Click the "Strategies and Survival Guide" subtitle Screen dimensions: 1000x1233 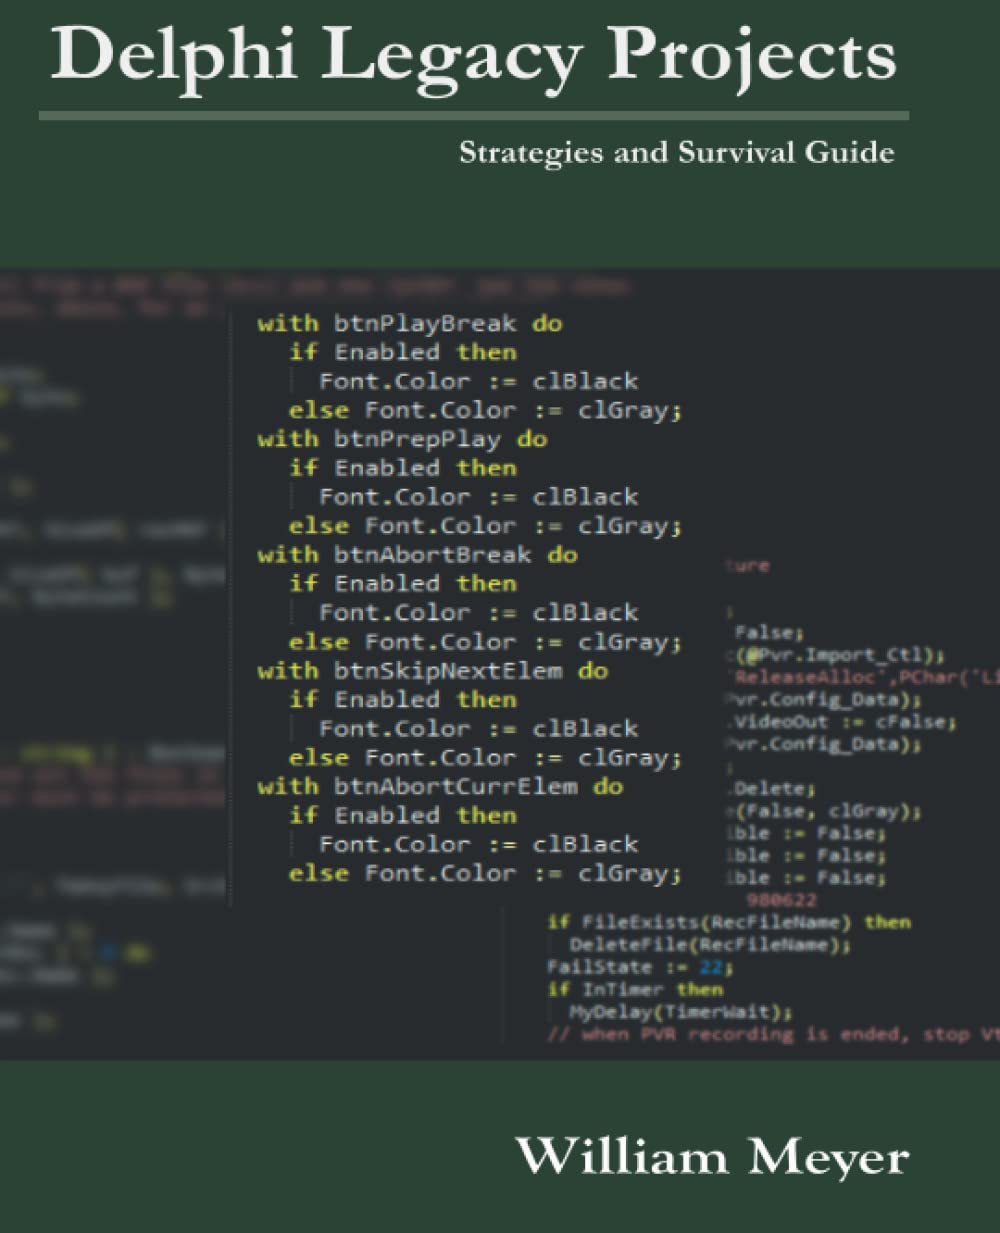pyautogui.click(x=676, y=153)
